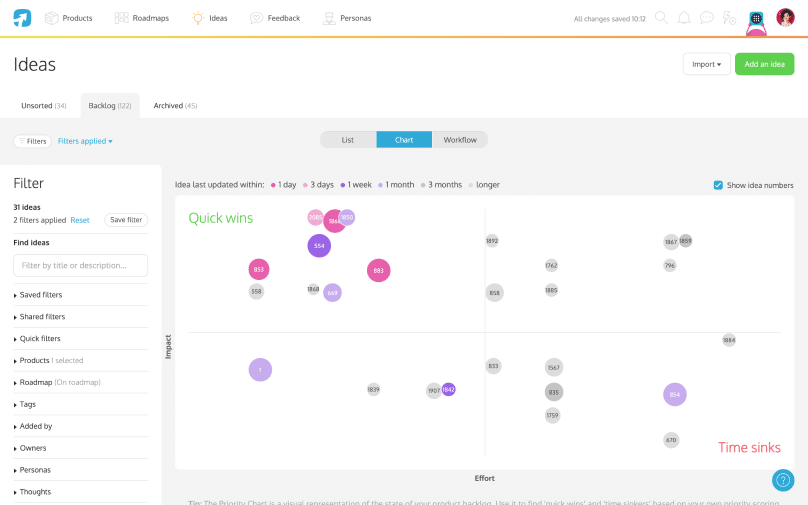Open the chat bubble icon

click(707, 18)
